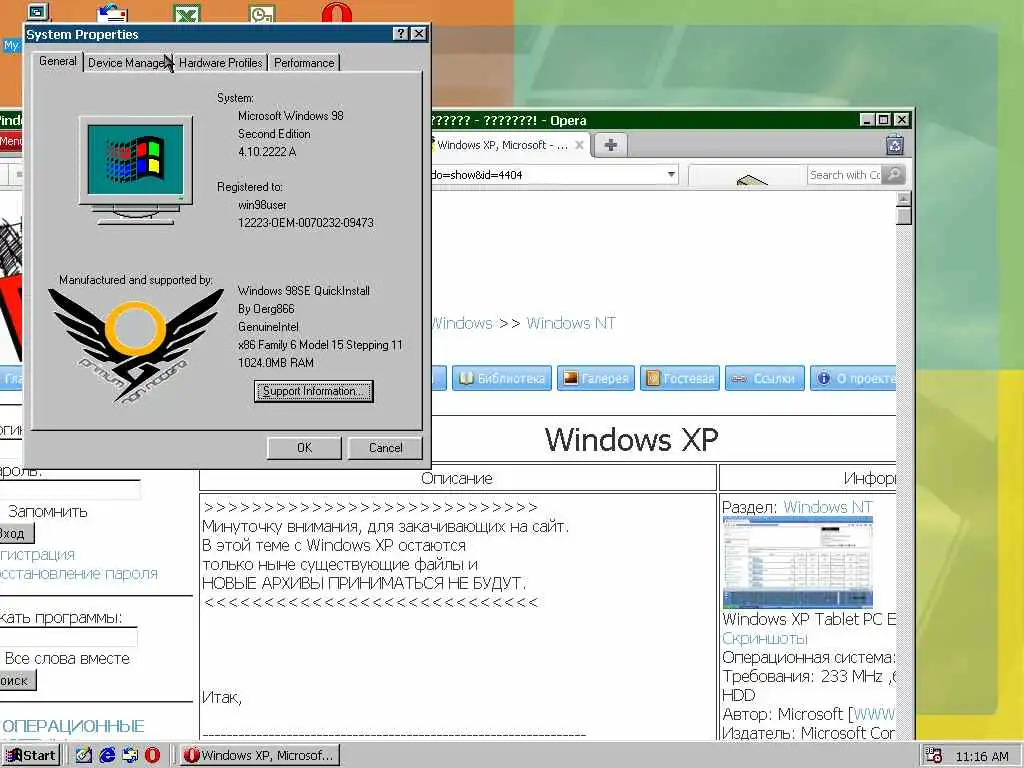The height and width of the screenshot is (768, 1024).
Task: Open the Hardware Profiles tab
Action: pos(220,63)
